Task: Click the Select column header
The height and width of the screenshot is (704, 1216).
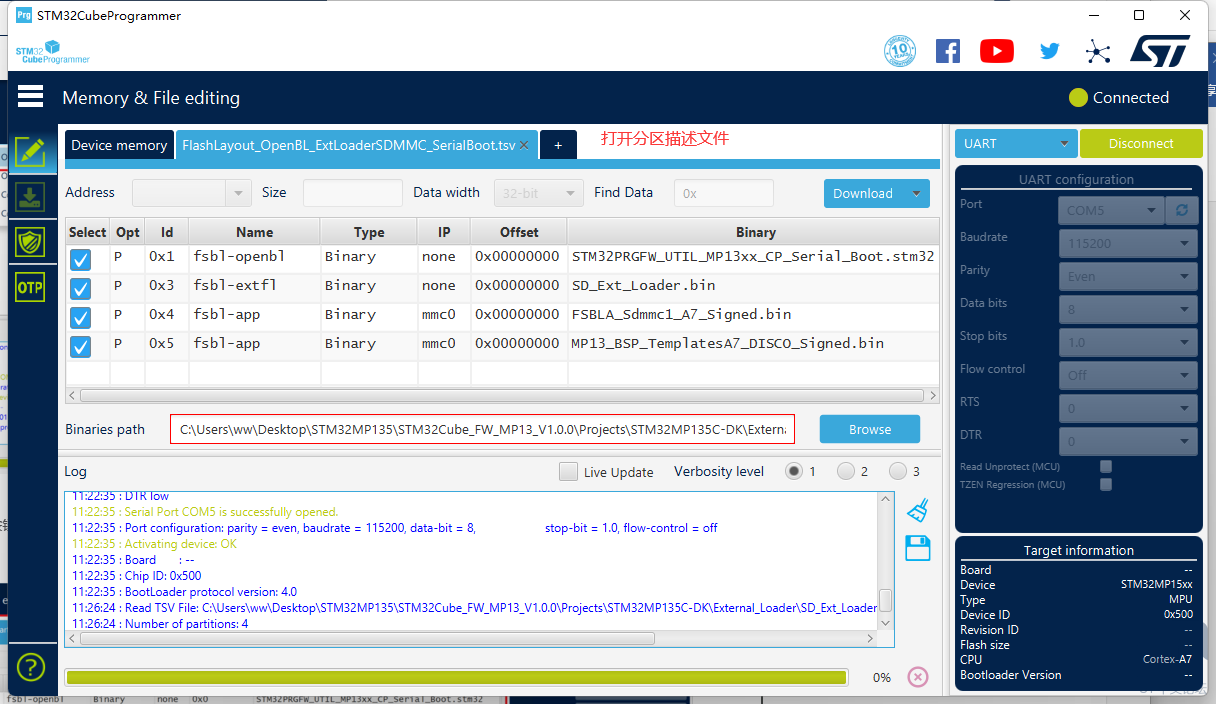Action: click(x=87, y=232)
